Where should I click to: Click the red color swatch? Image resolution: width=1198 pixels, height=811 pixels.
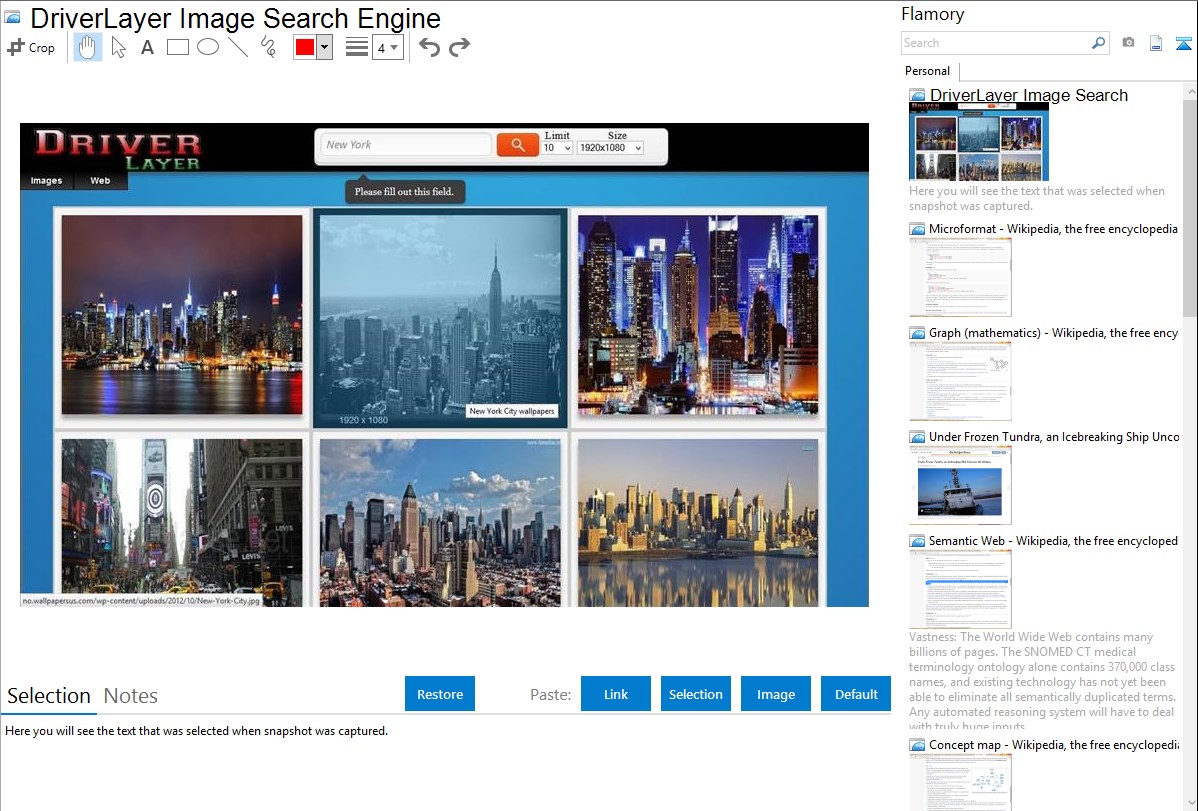click(x=305, y=47)
